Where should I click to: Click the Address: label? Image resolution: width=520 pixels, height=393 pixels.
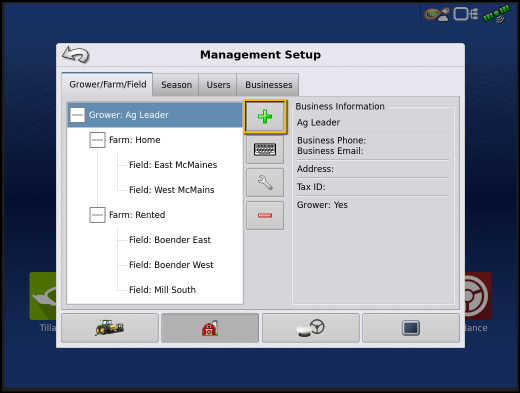[315, 169]
